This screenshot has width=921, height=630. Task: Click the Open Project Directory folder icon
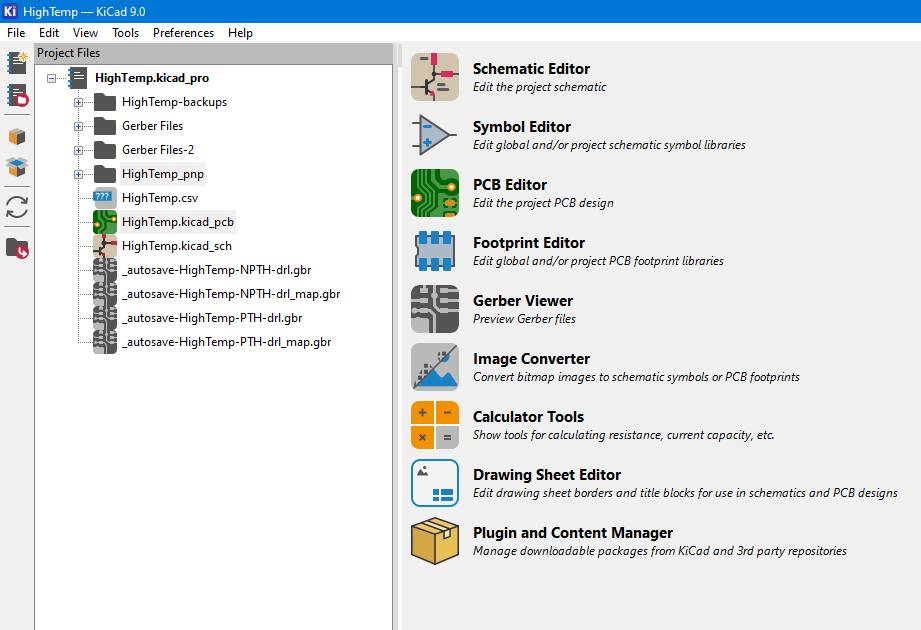click(17, 248)
